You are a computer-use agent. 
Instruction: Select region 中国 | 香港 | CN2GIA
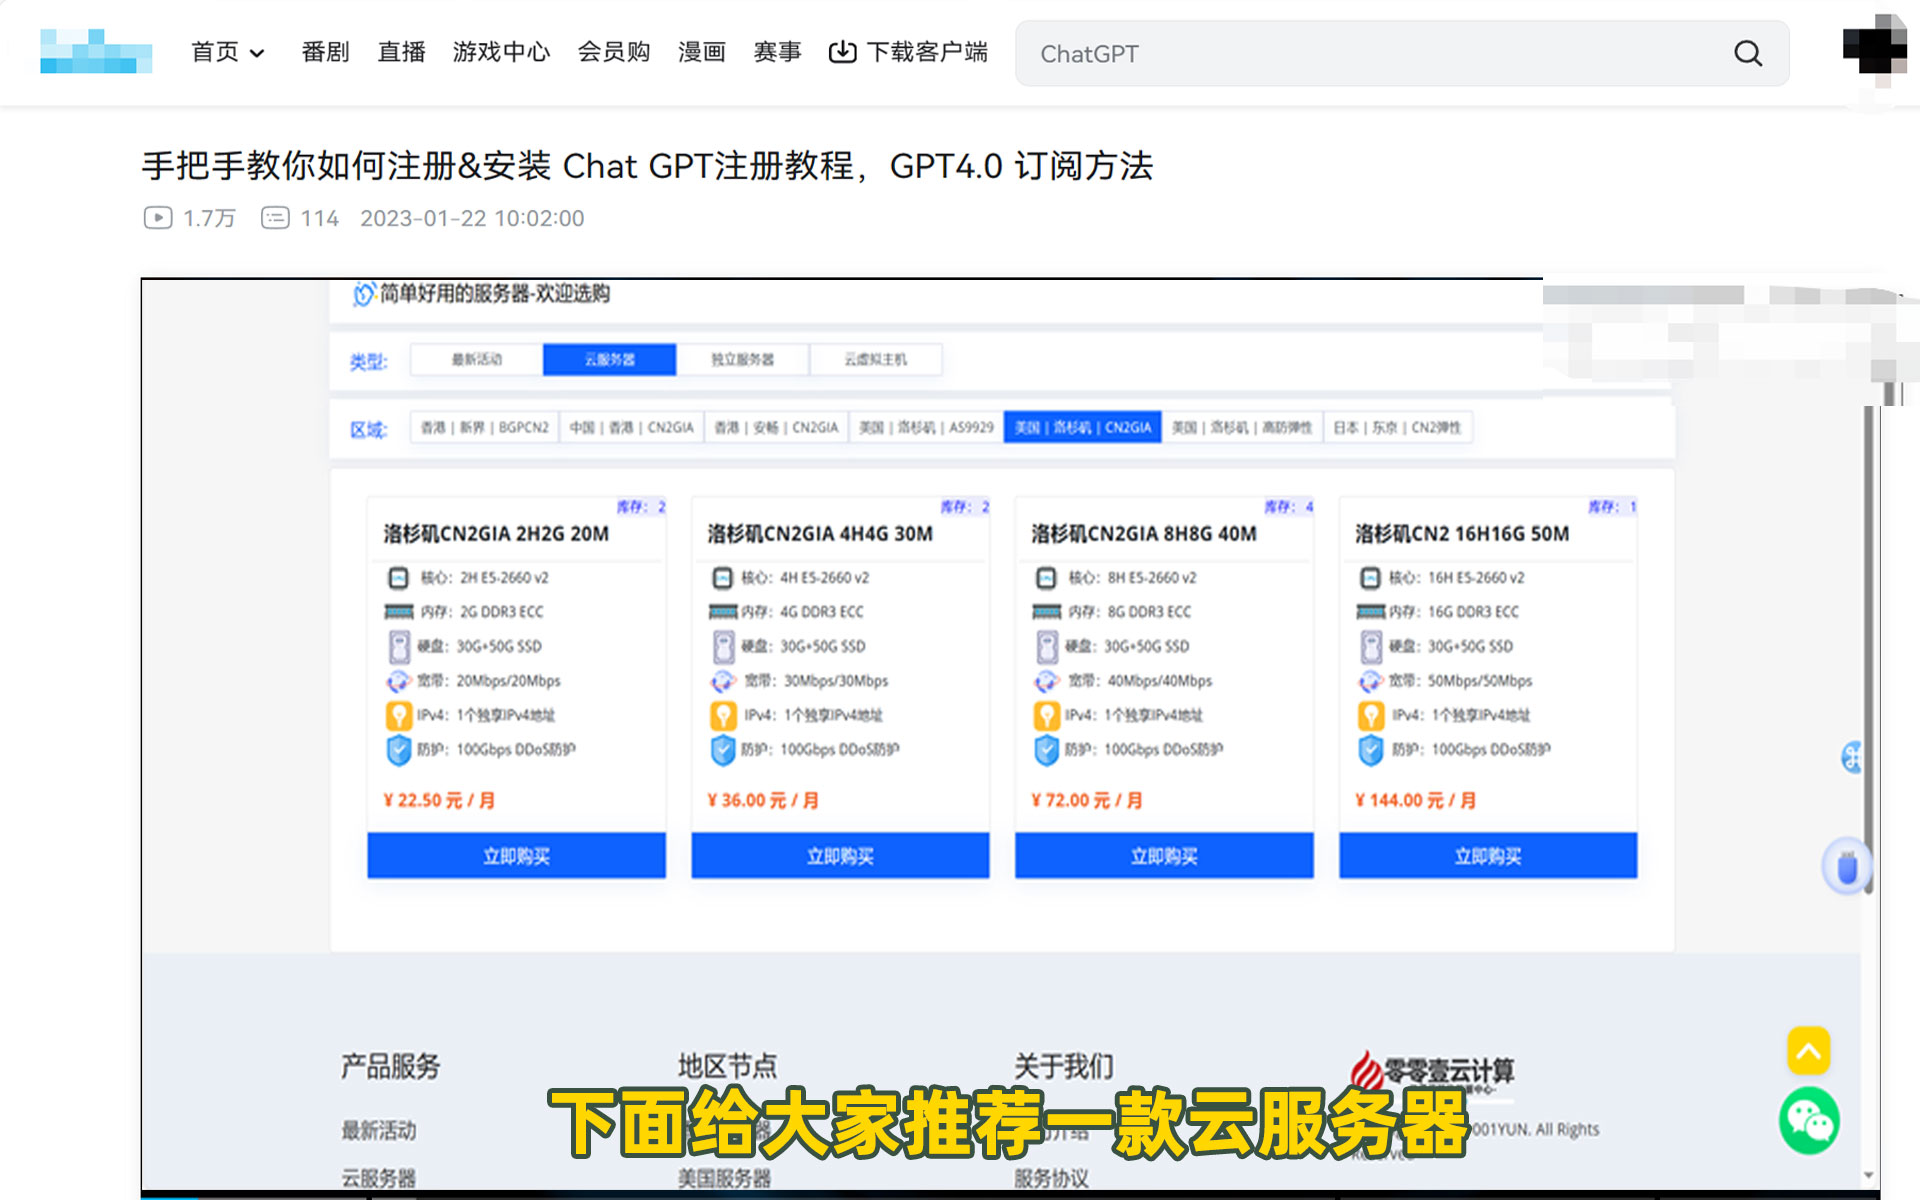(631, 427)
